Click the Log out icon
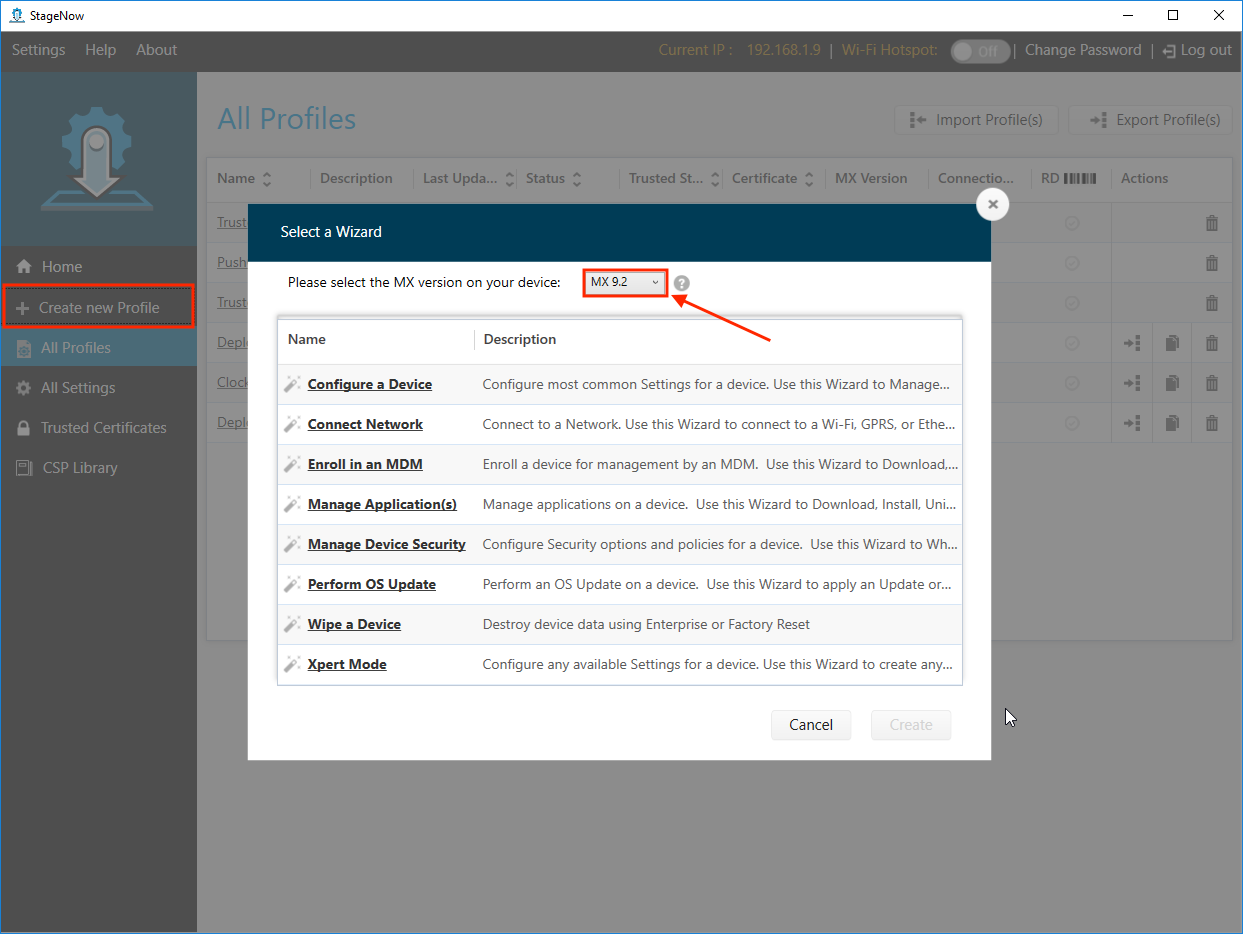The height and width of the screenshot is (934, 1243). 1169,51
